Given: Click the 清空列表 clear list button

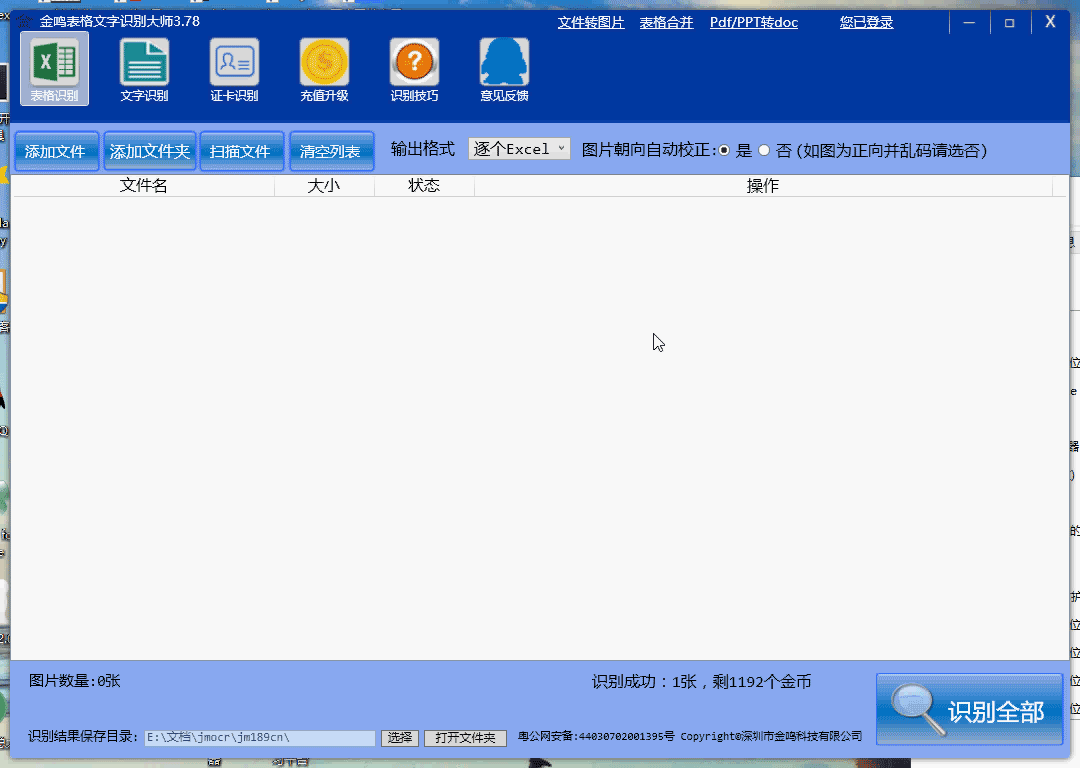Looking at the screenshot, I should click(331, 151).
